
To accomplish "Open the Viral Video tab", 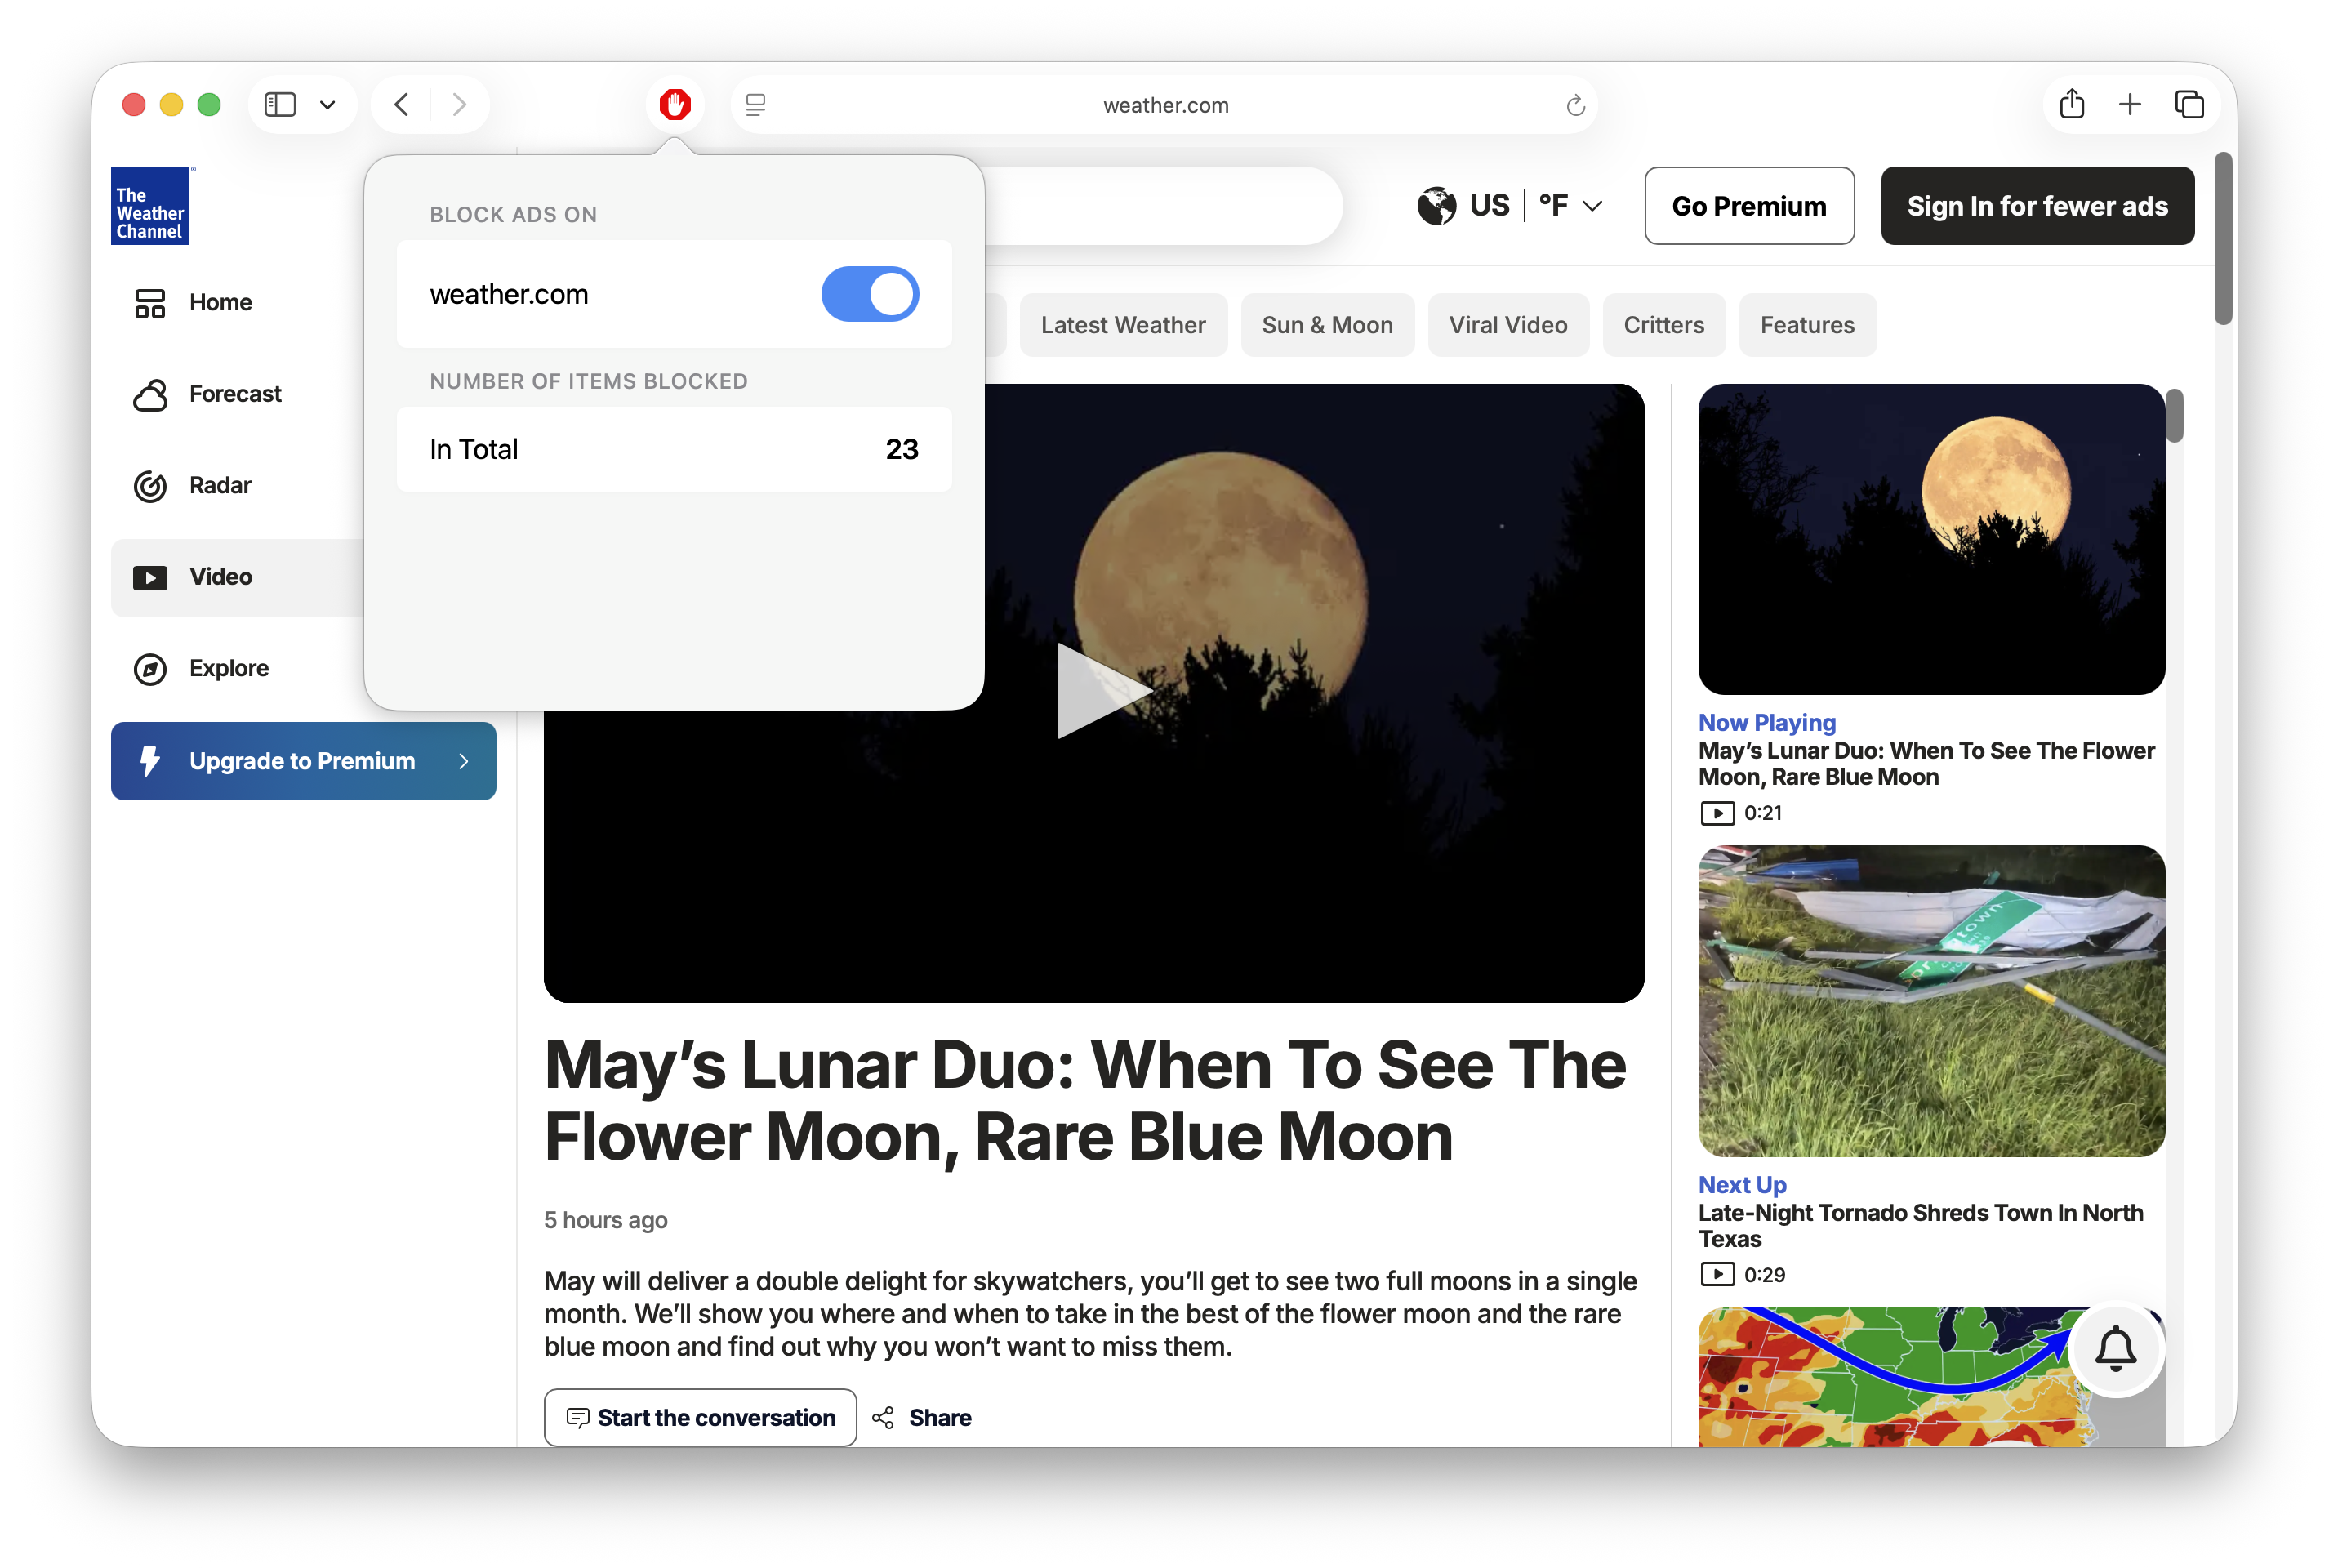I will point(1508,325).
